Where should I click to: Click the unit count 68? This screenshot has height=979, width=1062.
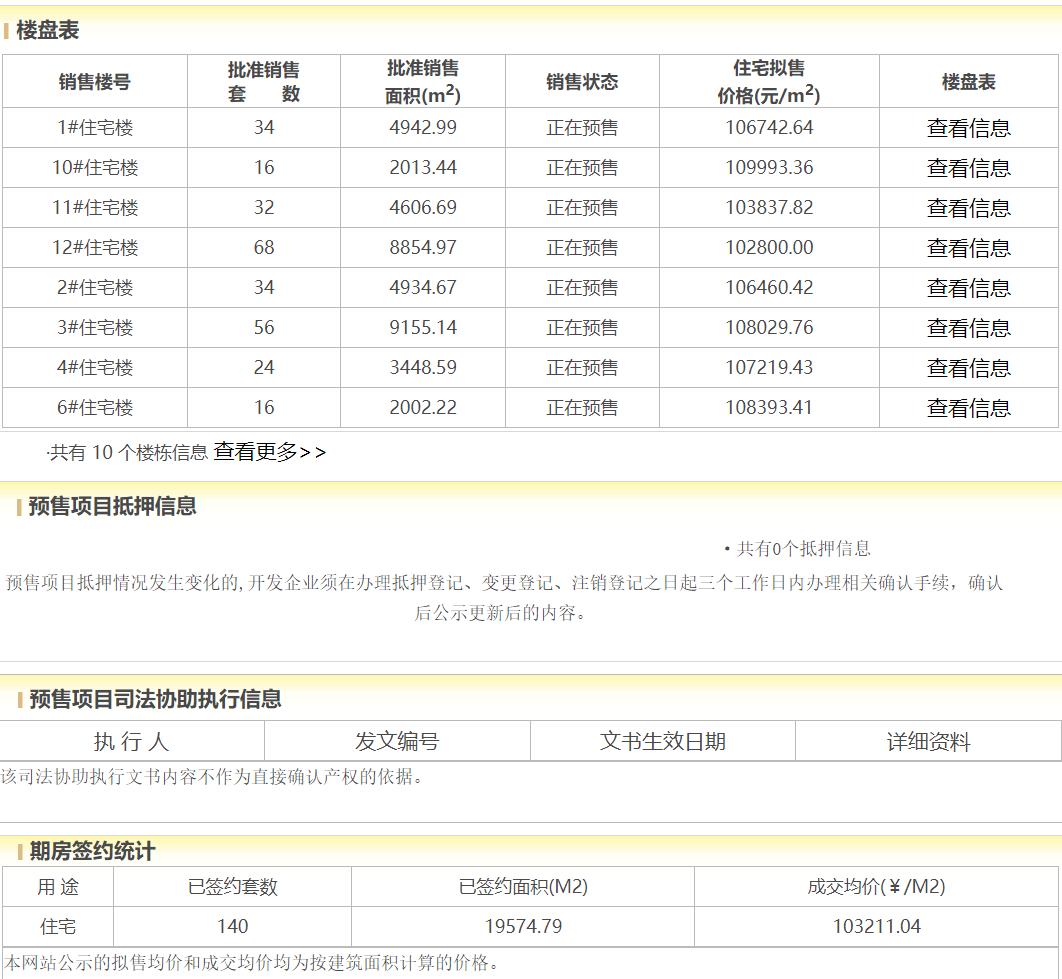tap(263, 247)
